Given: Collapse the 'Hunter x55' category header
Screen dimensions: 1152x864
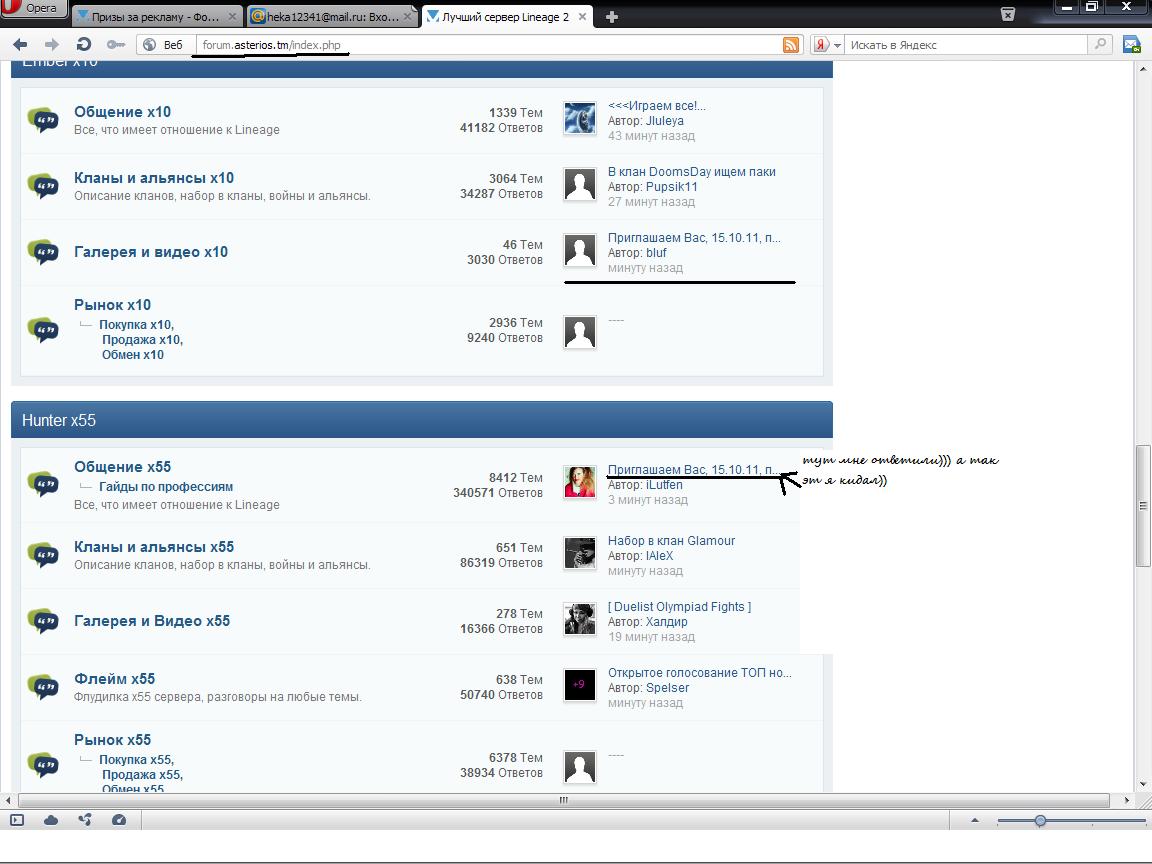Looking at the screenshot, I should coord(422,420).
